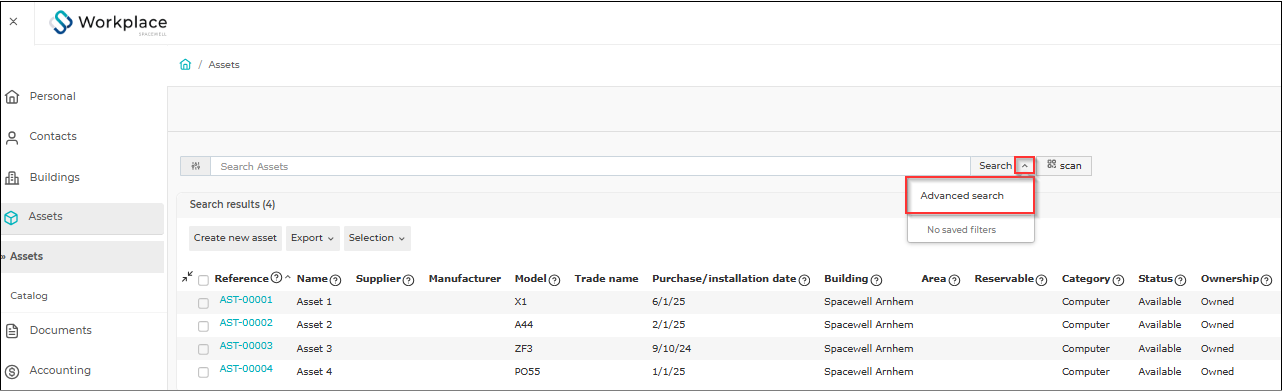
Task: Click the Personal house icon in sidebar
Action: (x=12, y=97)
